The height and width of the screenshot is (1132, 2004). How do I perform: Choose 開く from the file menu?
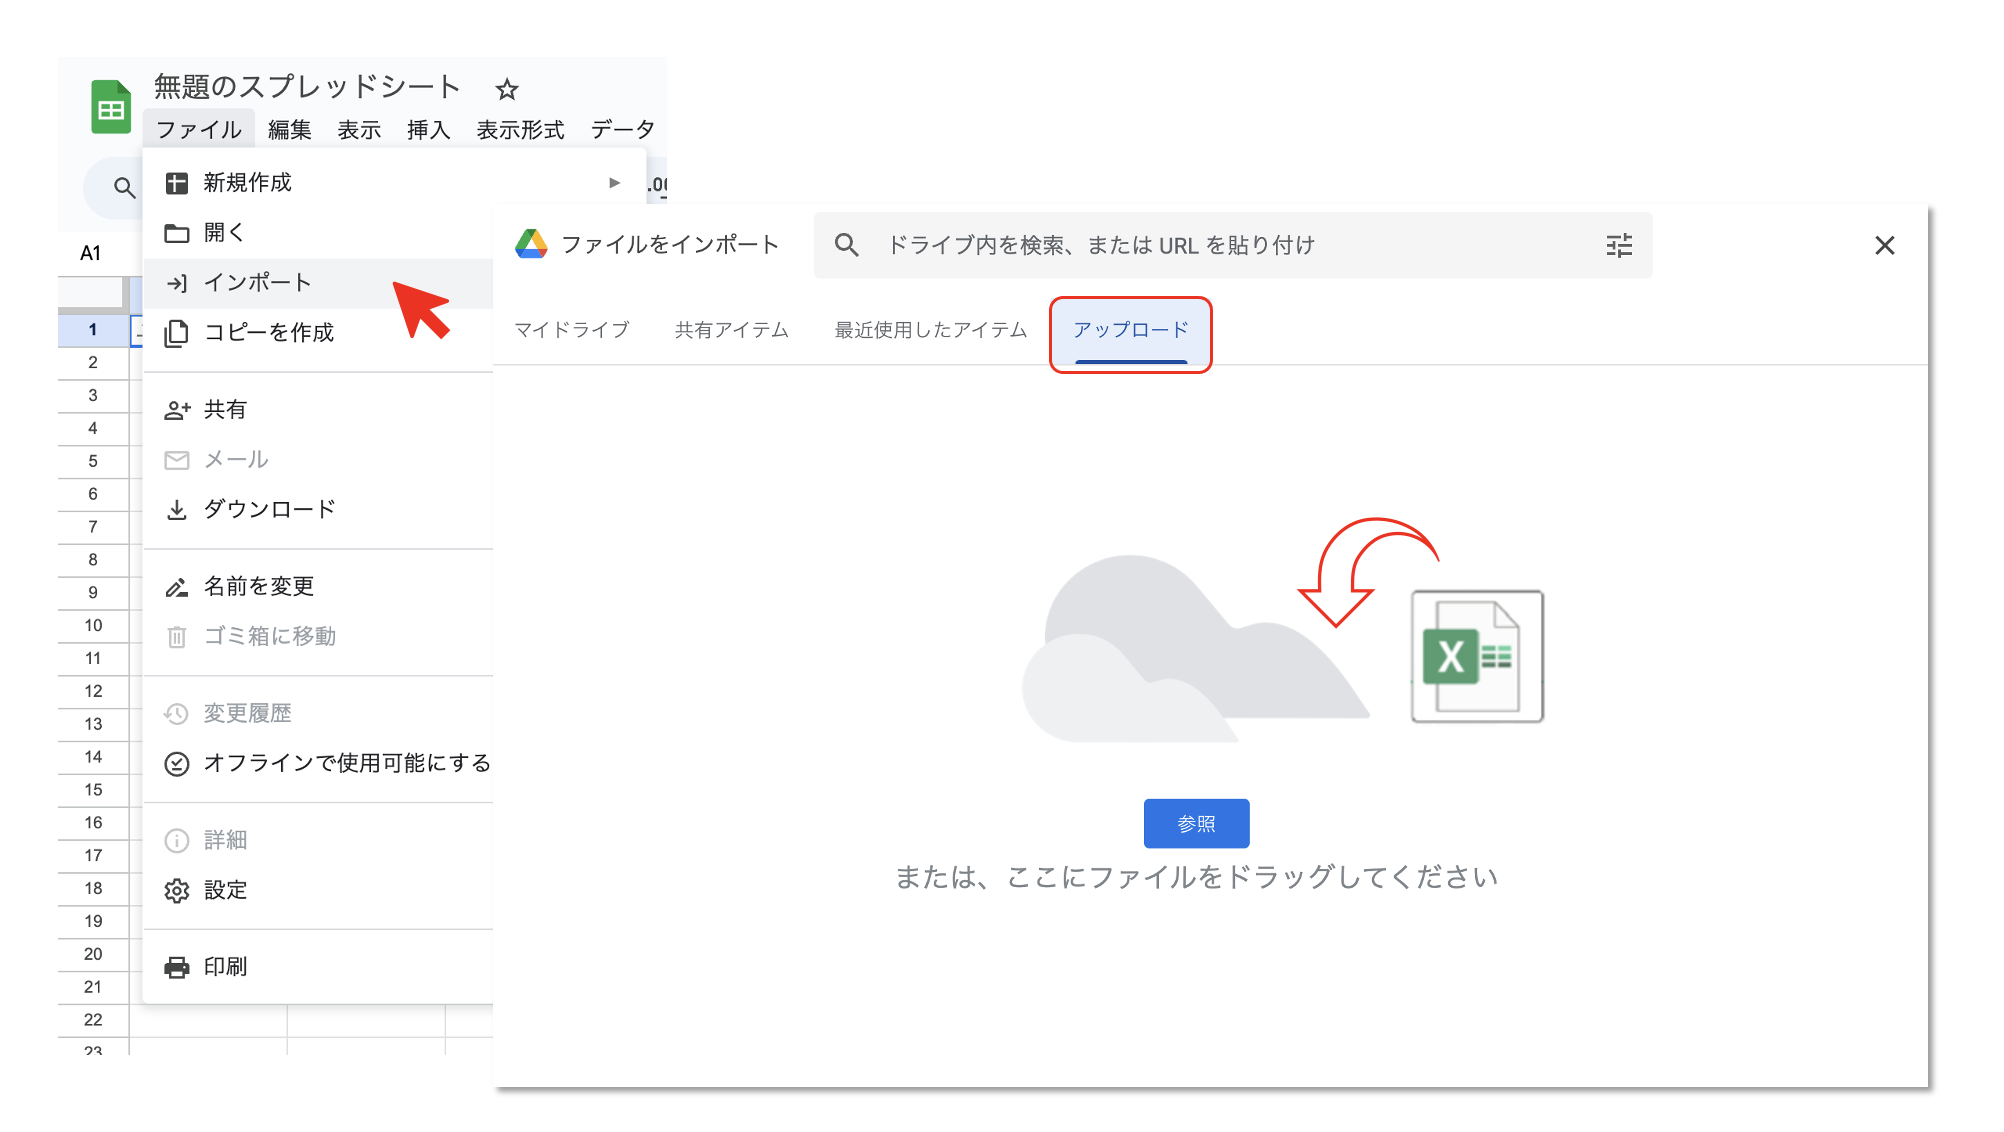pos(320,232)
